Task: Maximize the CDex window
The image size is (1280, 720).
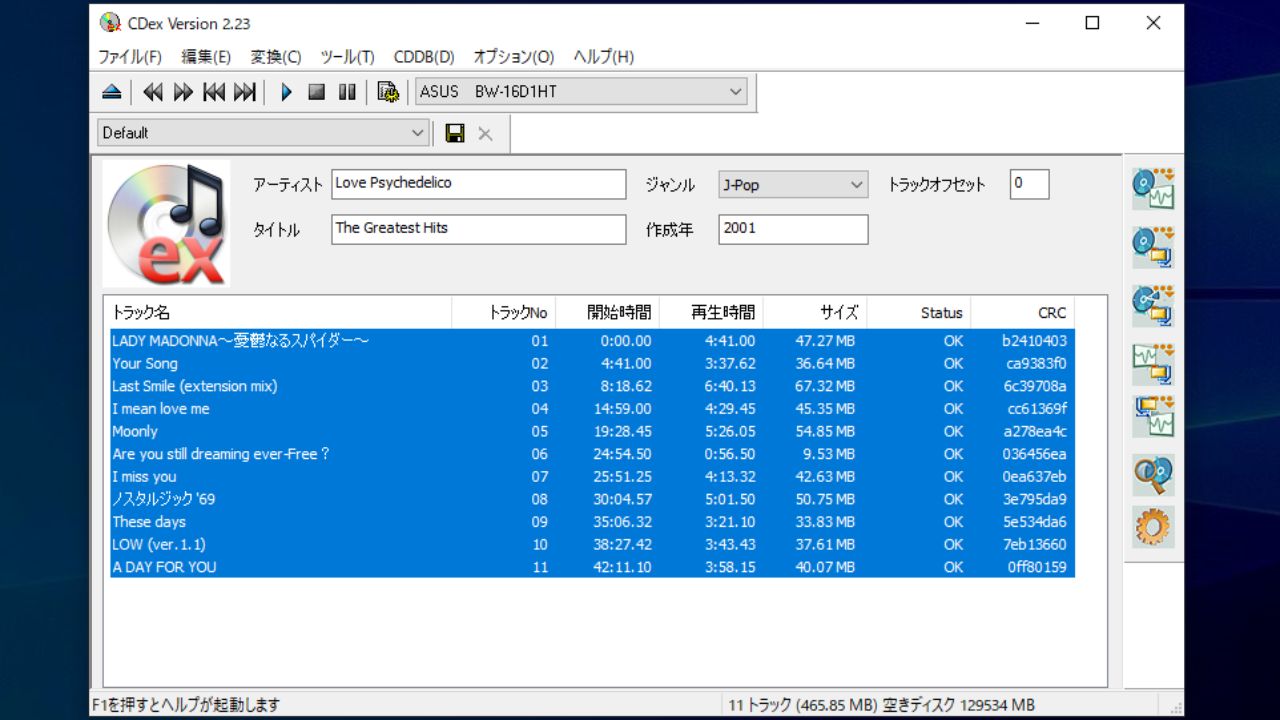Action: (1092, 23)
